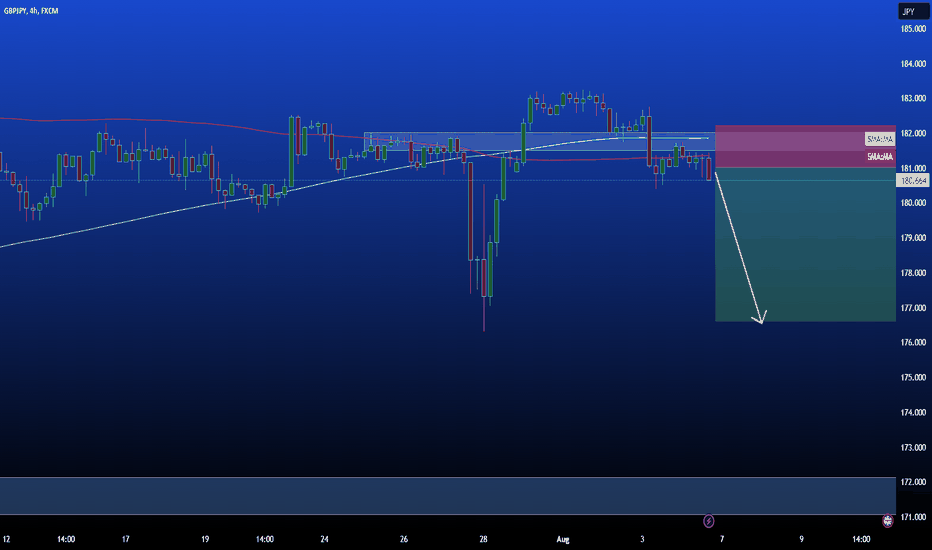The width and height of the screenshot is (932, 550).
Task: Click the Aug label on the time axis
Action: pyautogui.click(x=563, y=540)
